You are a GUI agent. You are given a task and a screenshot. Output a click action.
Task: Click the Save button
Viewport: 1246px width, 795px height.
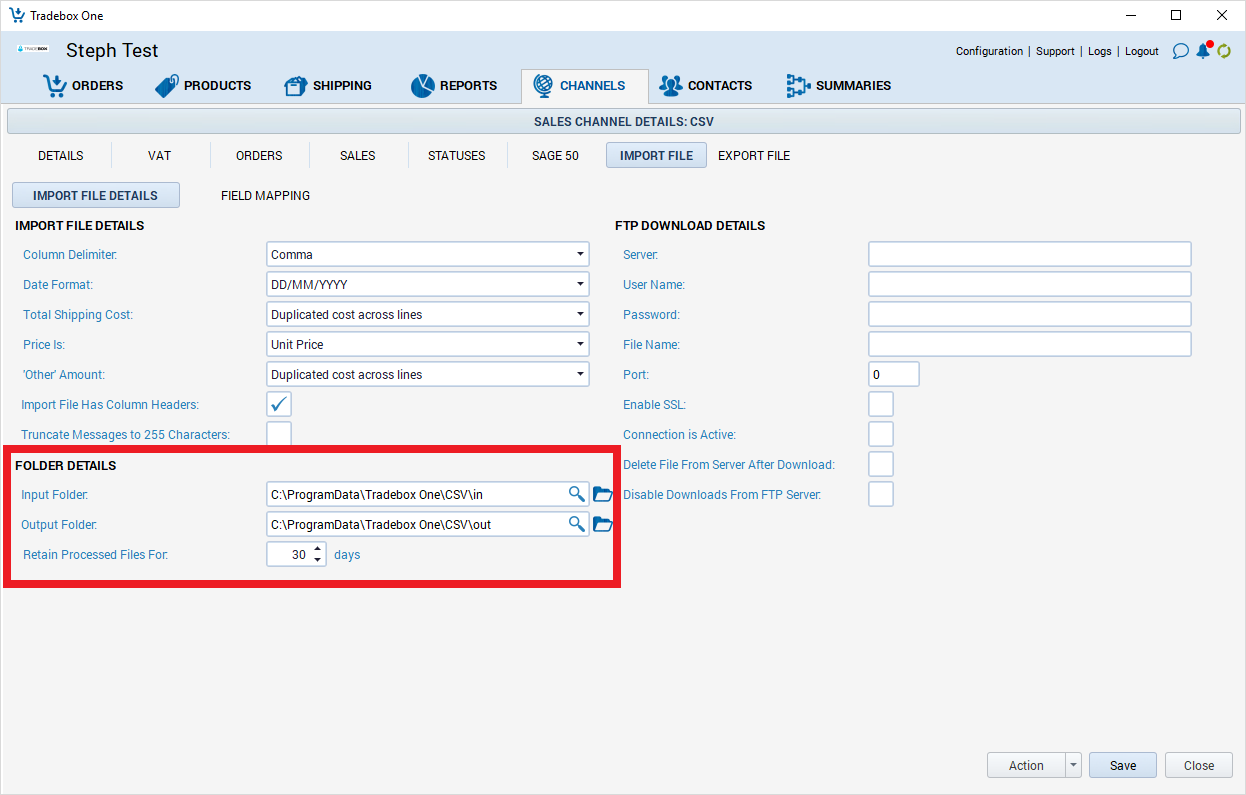click(1123, 765)
